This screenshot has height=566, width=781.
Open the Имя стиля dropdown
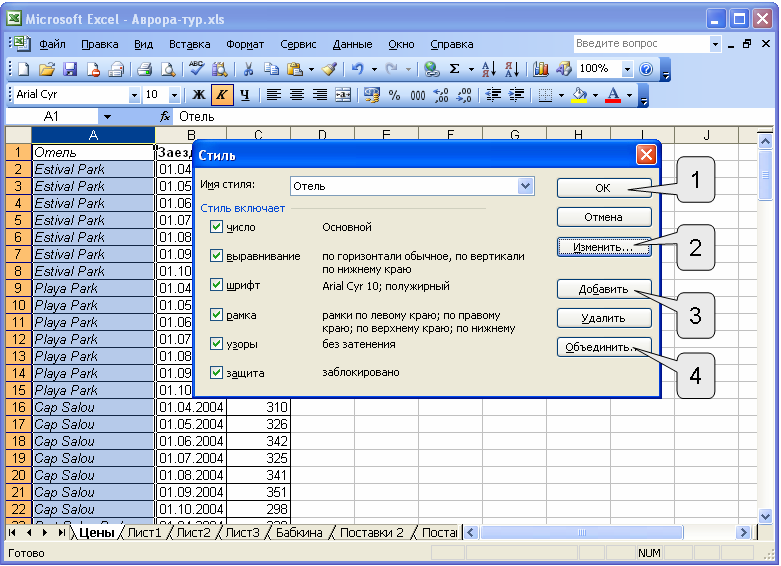525,186
